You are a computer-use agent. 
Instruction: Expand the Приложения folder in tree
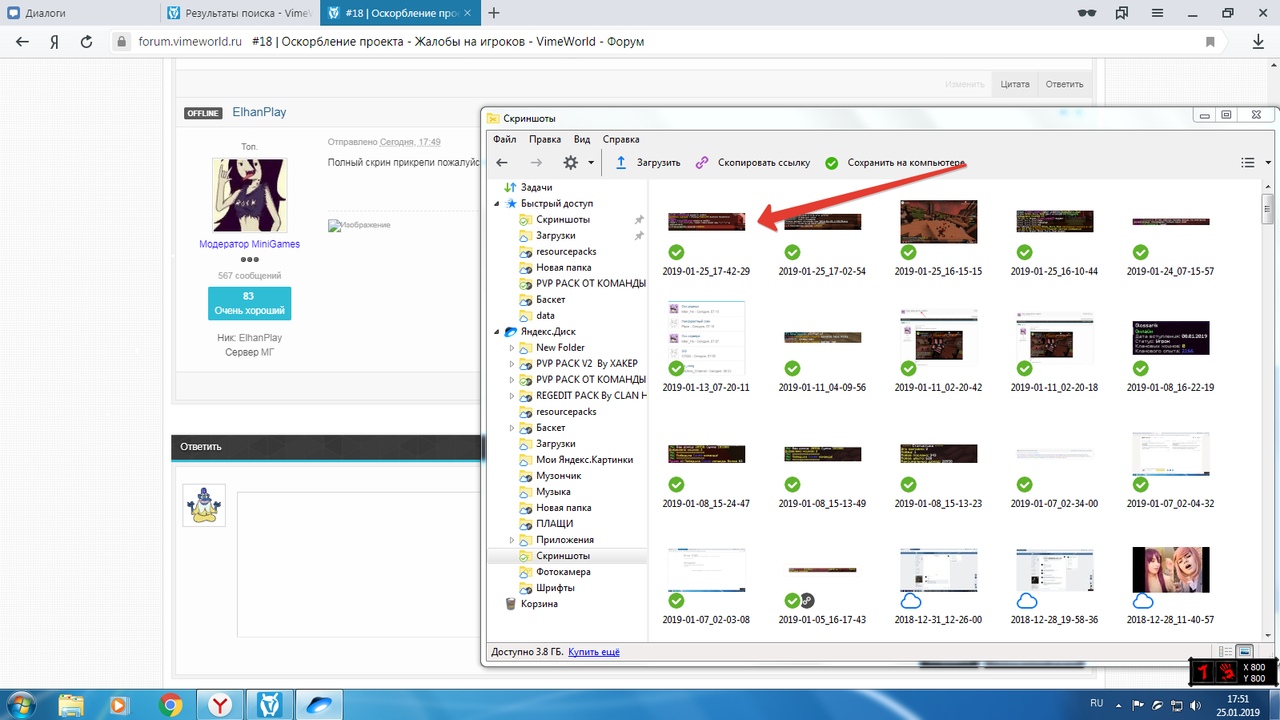click(512, 540)
